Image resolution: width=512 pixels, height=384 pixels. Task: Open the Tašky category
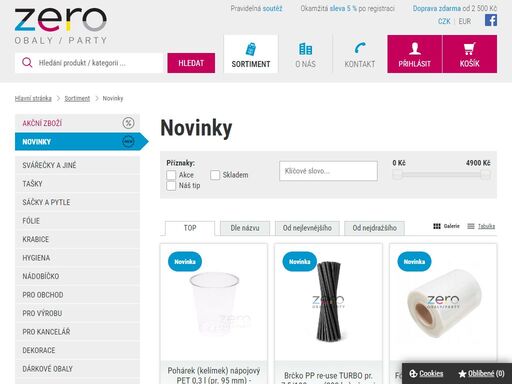pos(77,184)
